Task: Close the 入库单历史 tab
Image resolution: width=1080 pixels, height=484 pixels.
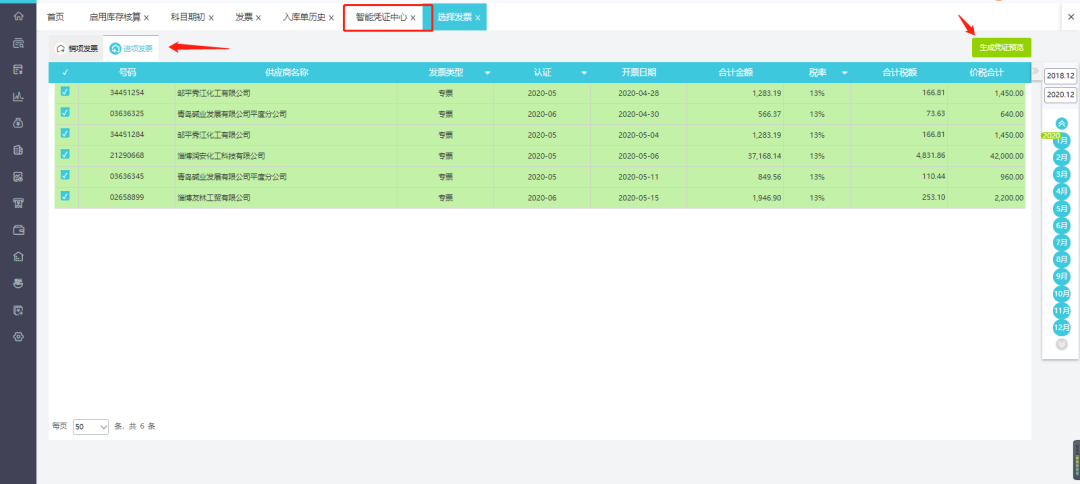Action: [331, 18]
